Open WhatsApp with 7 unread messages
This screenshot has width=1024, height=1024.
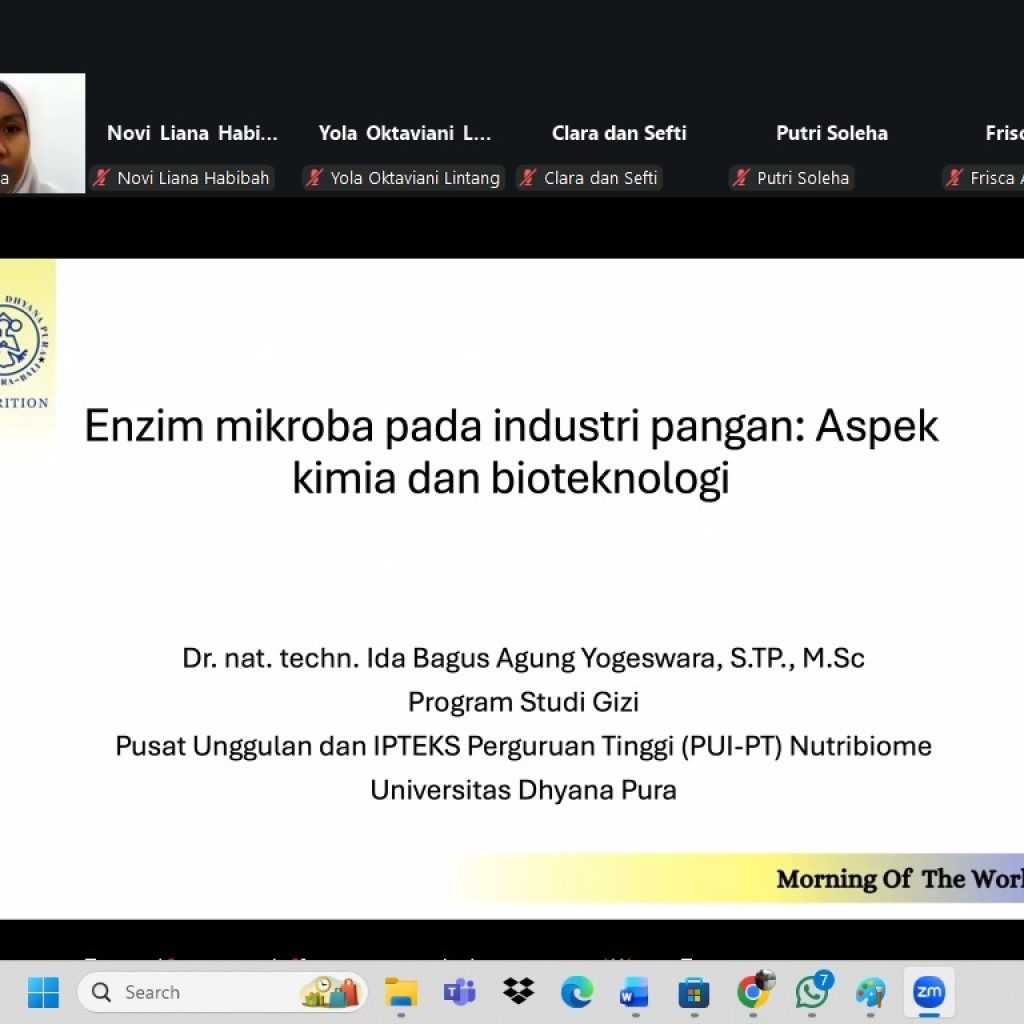click(812, 992)
